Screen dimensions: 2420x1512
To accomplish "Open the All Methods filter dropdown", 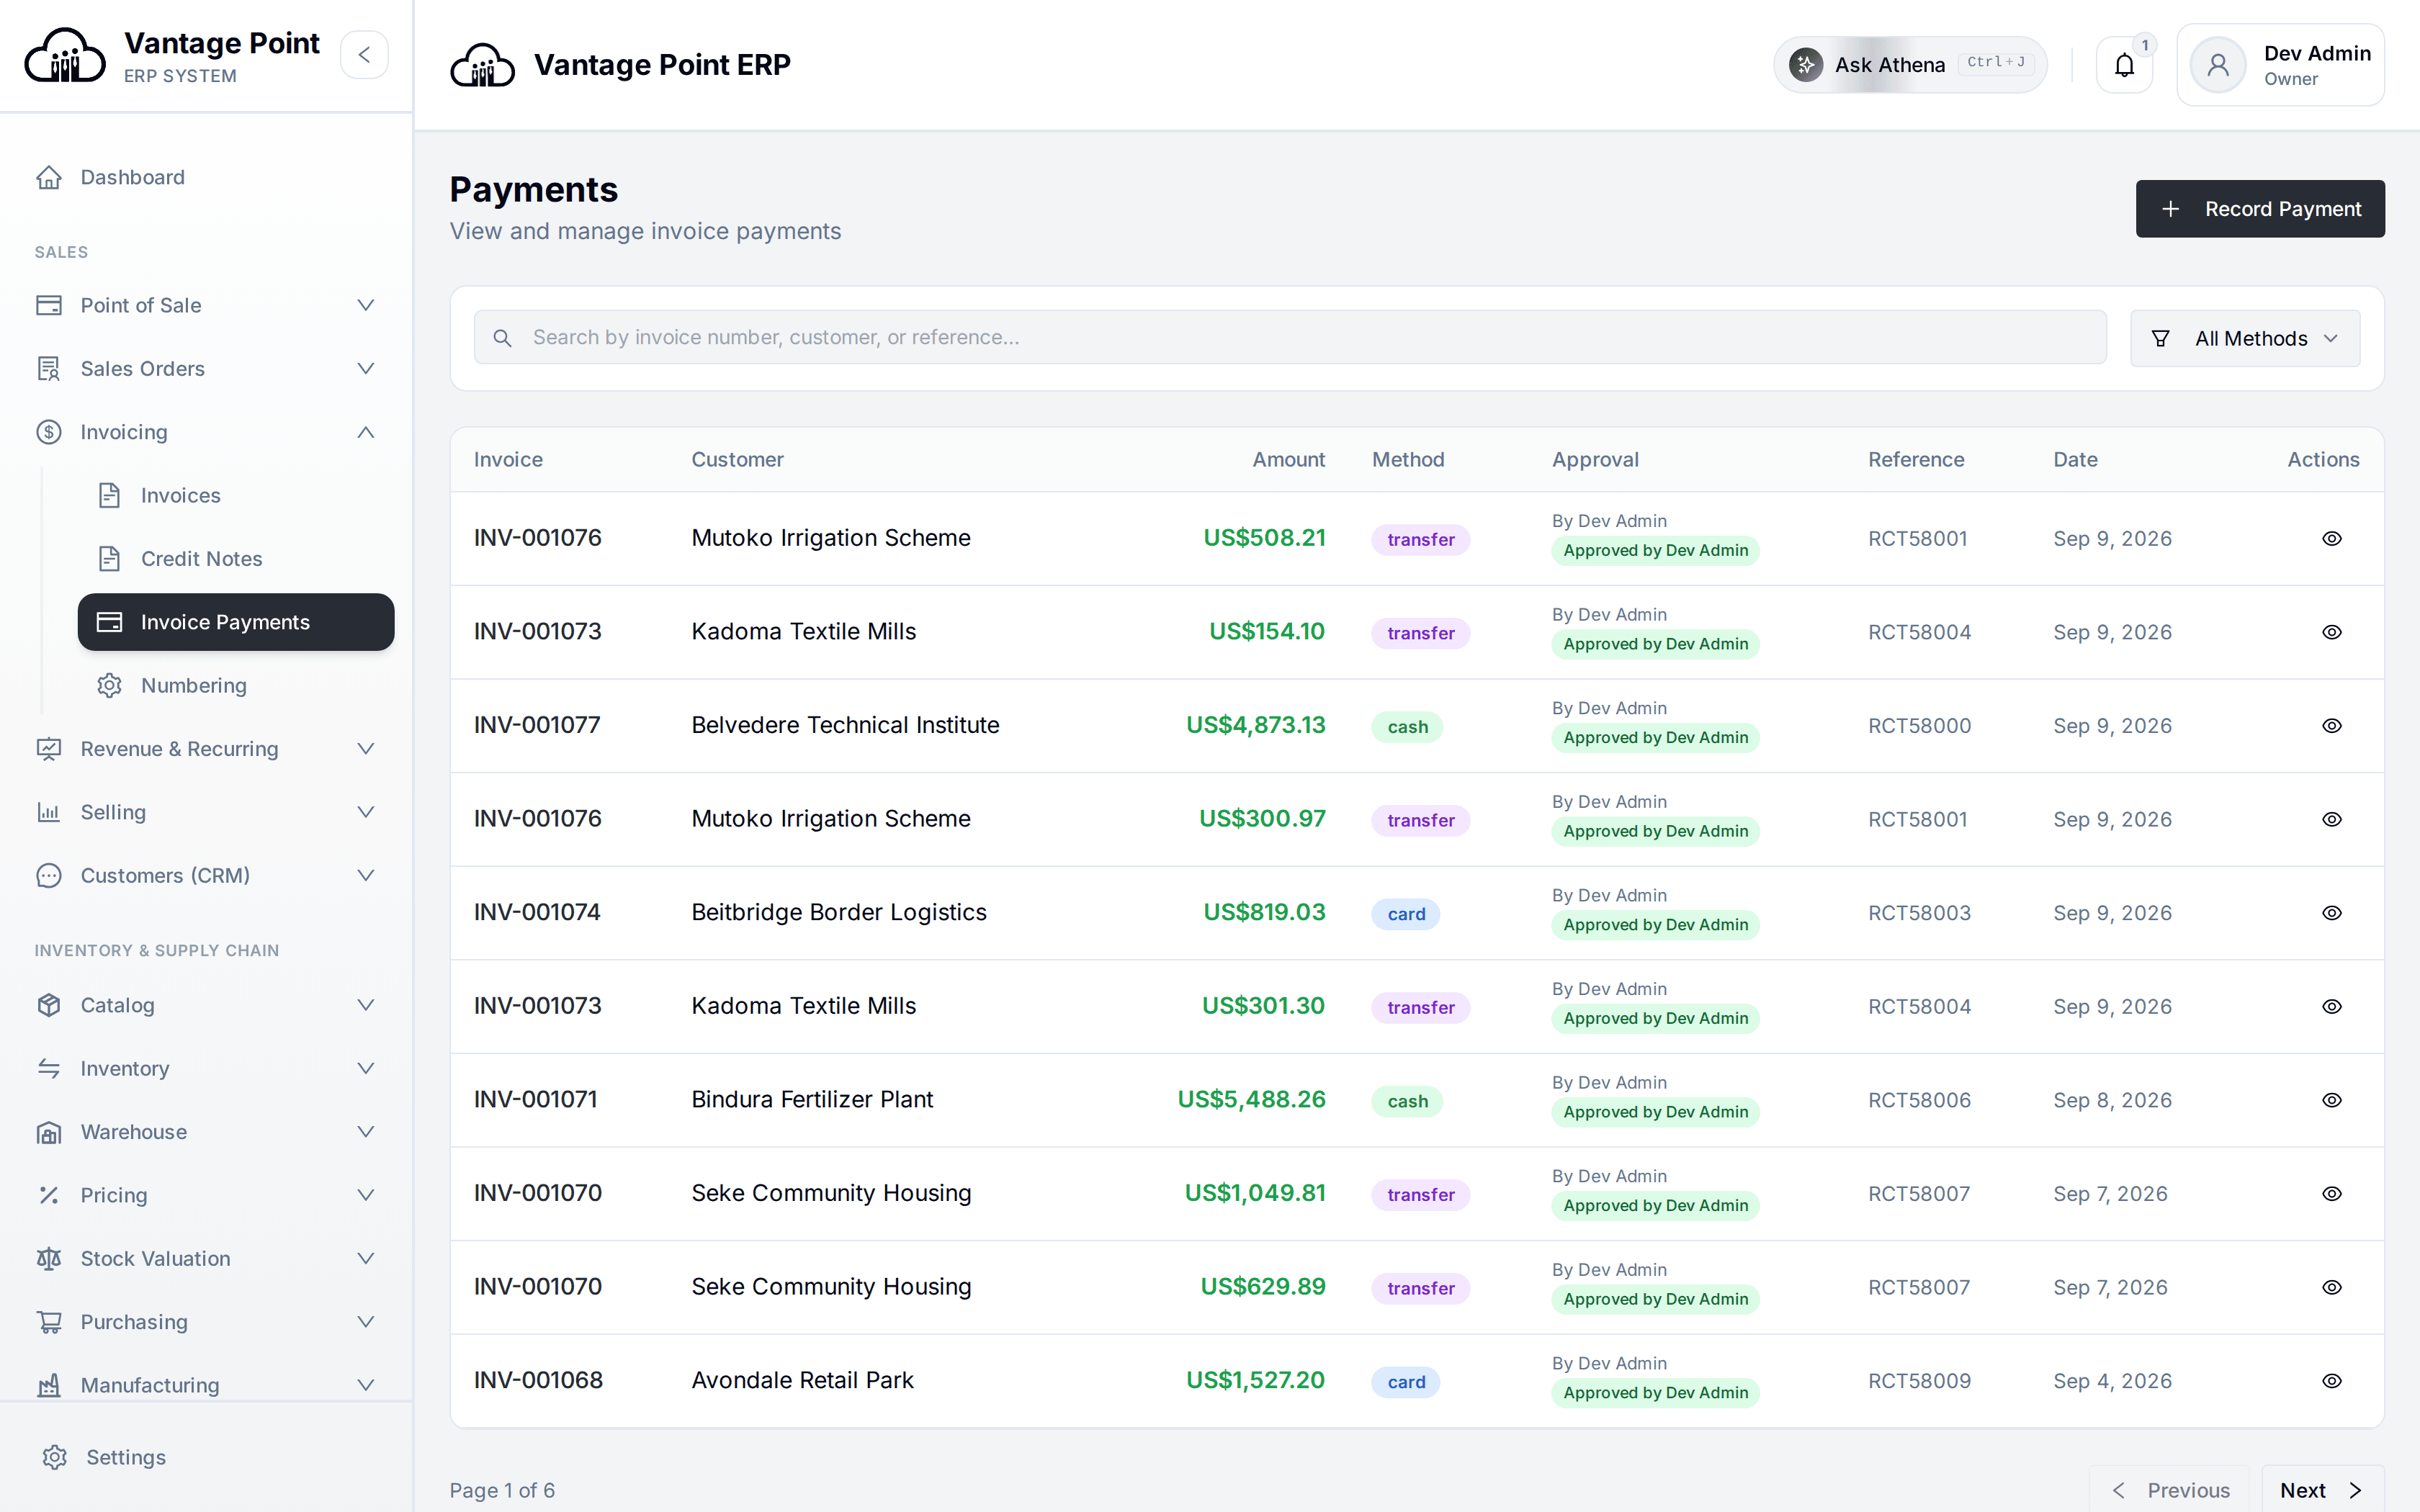I will (2244, 338).
